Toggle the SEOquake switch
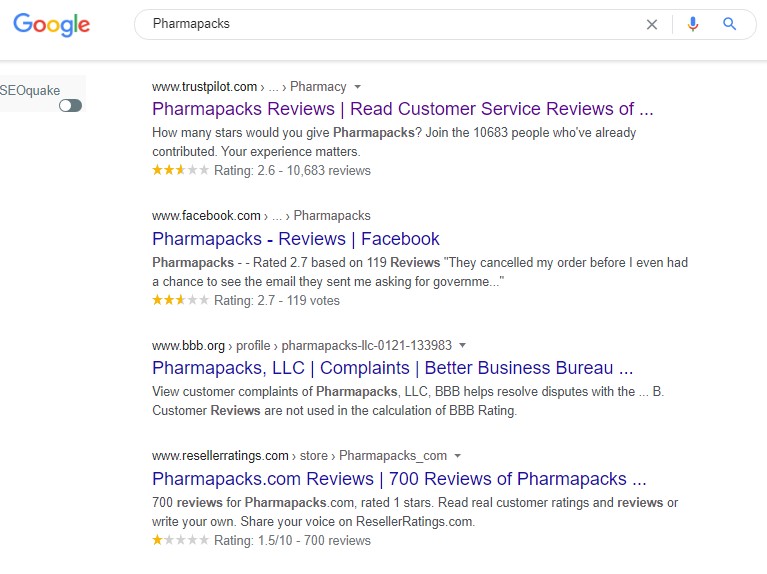 point(70,106)
